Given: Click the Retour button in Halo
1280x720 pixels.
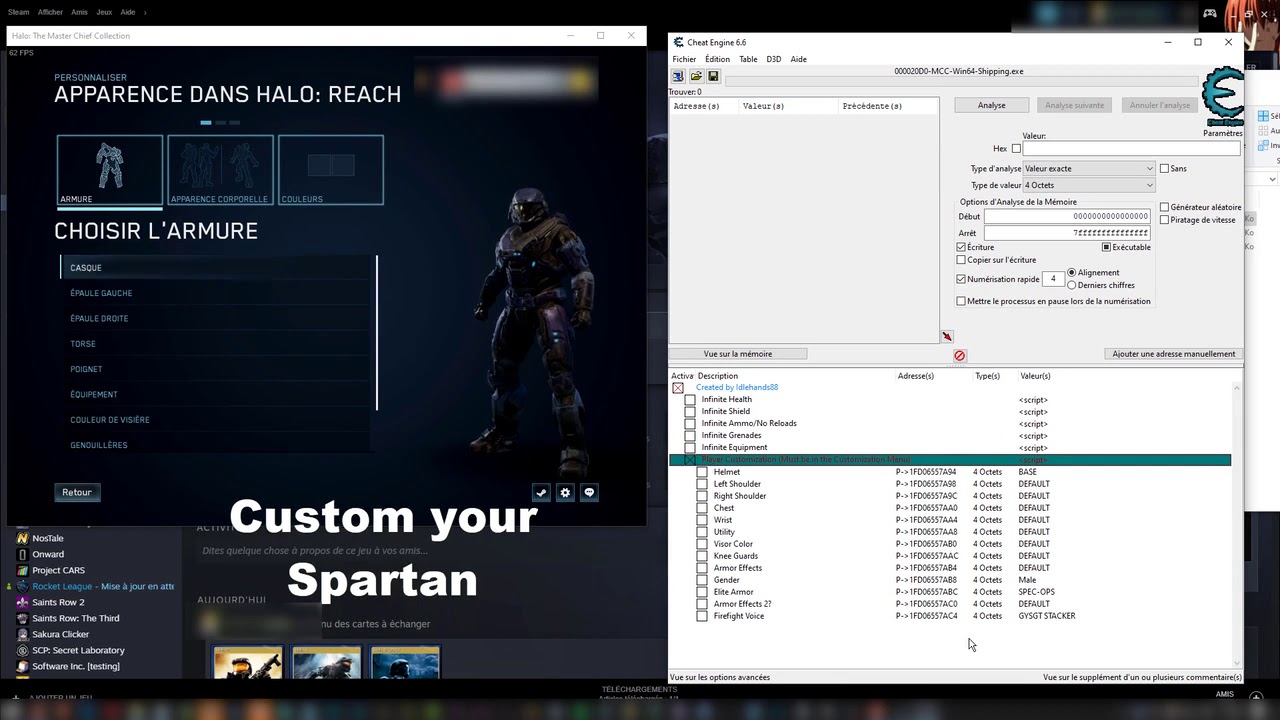Looking at the screenshot, I should [x=77, y=492].
